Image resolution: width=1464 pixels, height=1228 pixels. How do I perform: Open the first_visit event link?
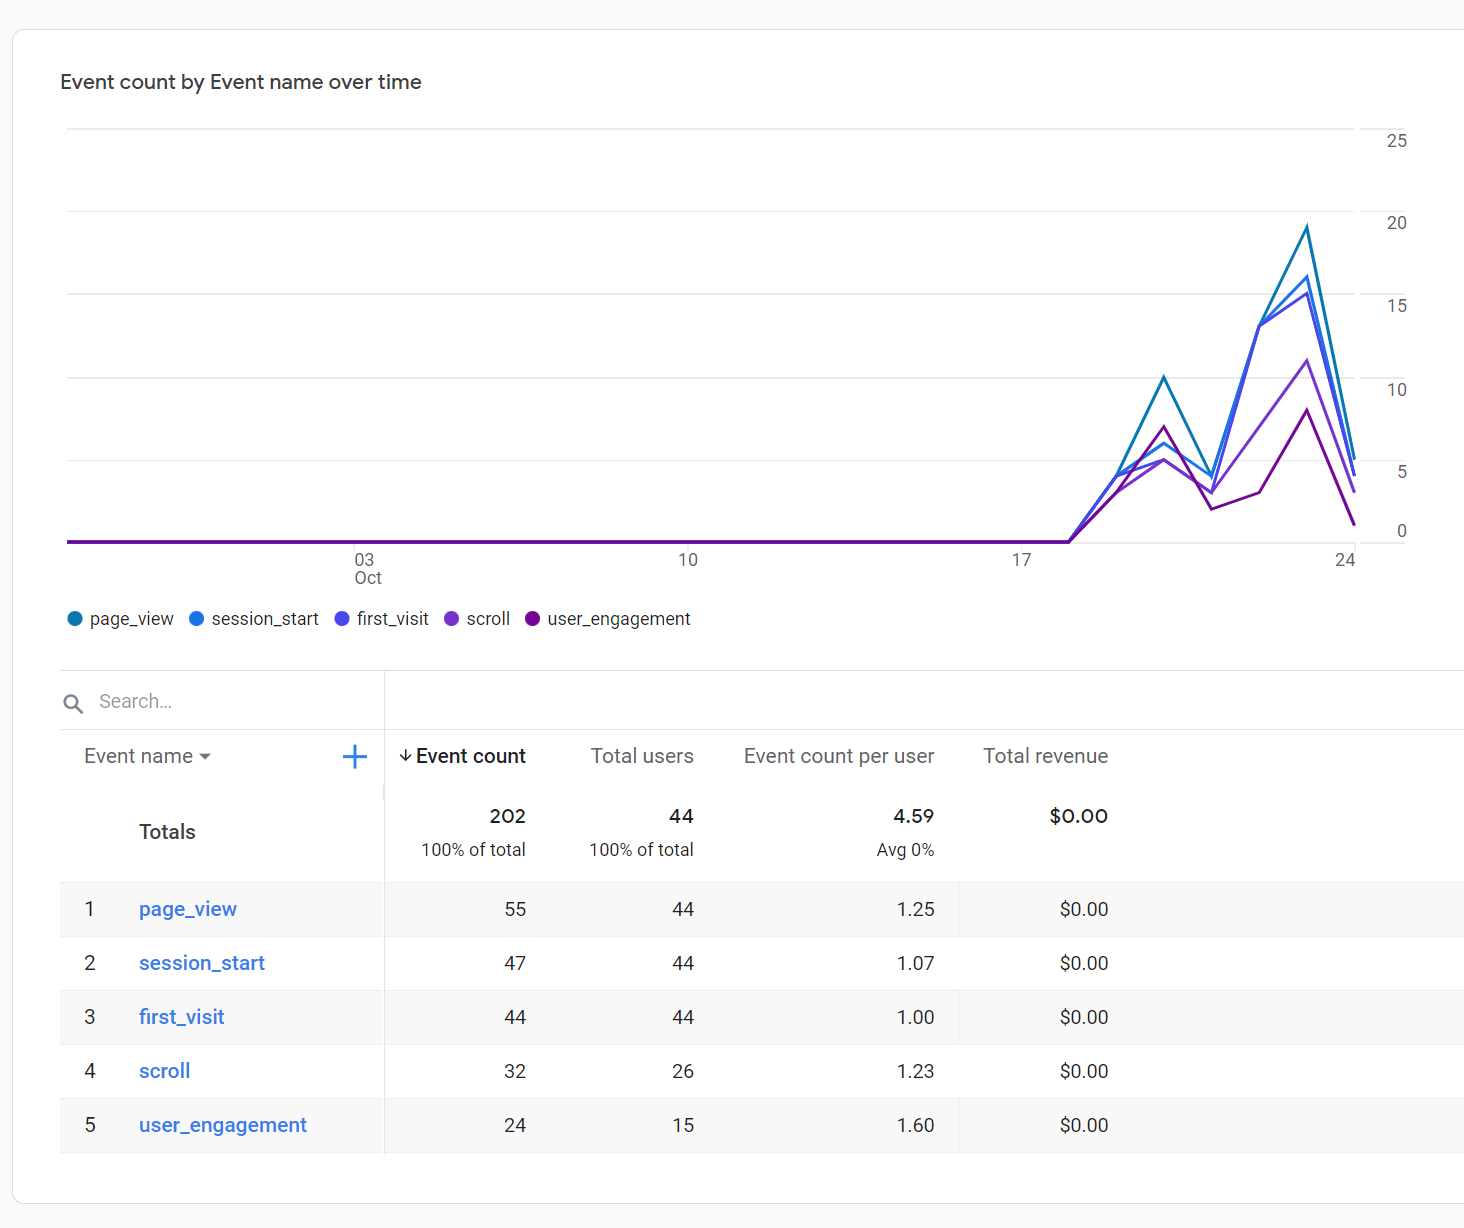point(181,1016)
